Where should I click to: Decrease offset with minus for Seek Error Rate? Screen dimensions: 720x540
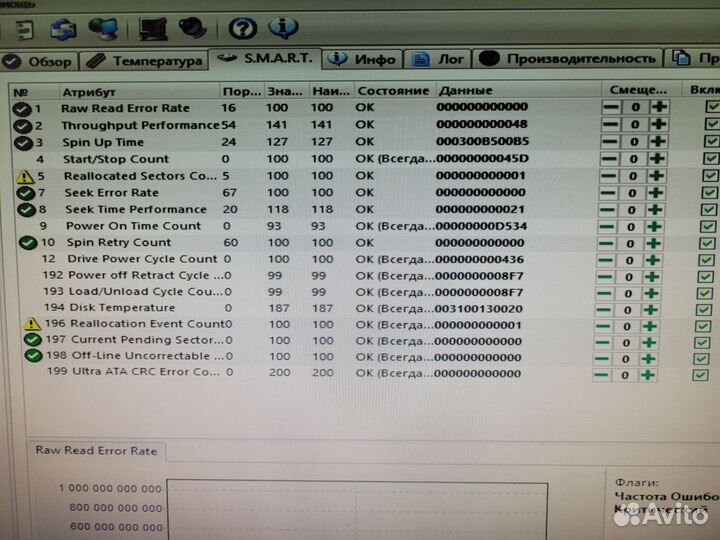tap(610, 192)
